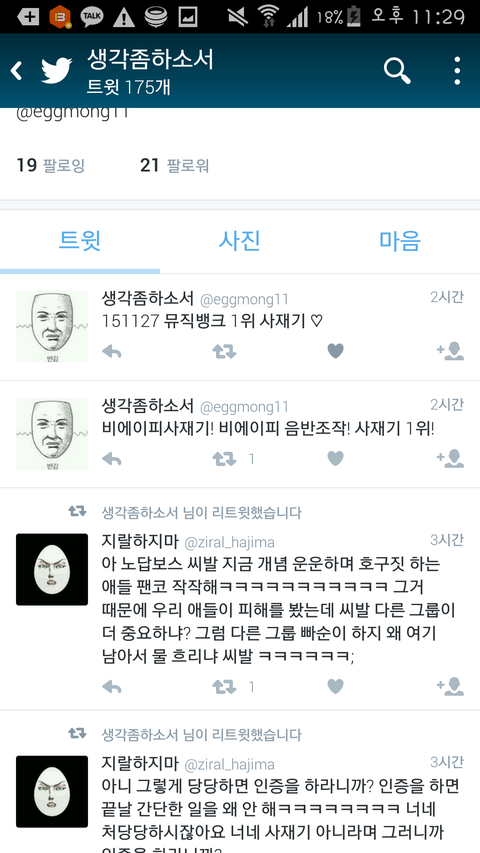
Task: Open search with magnifier icon
Action: (x=397, y=71)
